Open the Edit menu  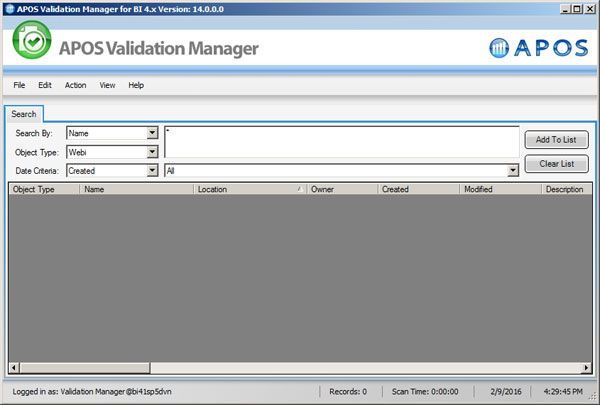(45, 85)
